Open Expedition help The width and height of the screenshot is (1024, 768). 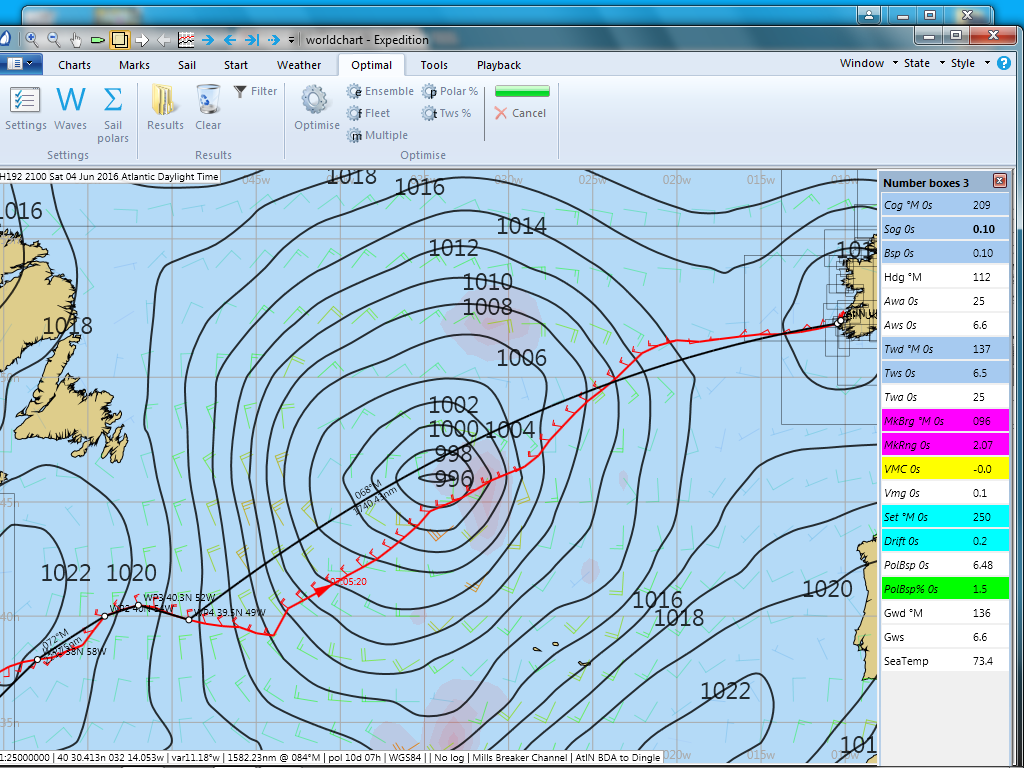pyautogui.click(x=1003, y=63)
